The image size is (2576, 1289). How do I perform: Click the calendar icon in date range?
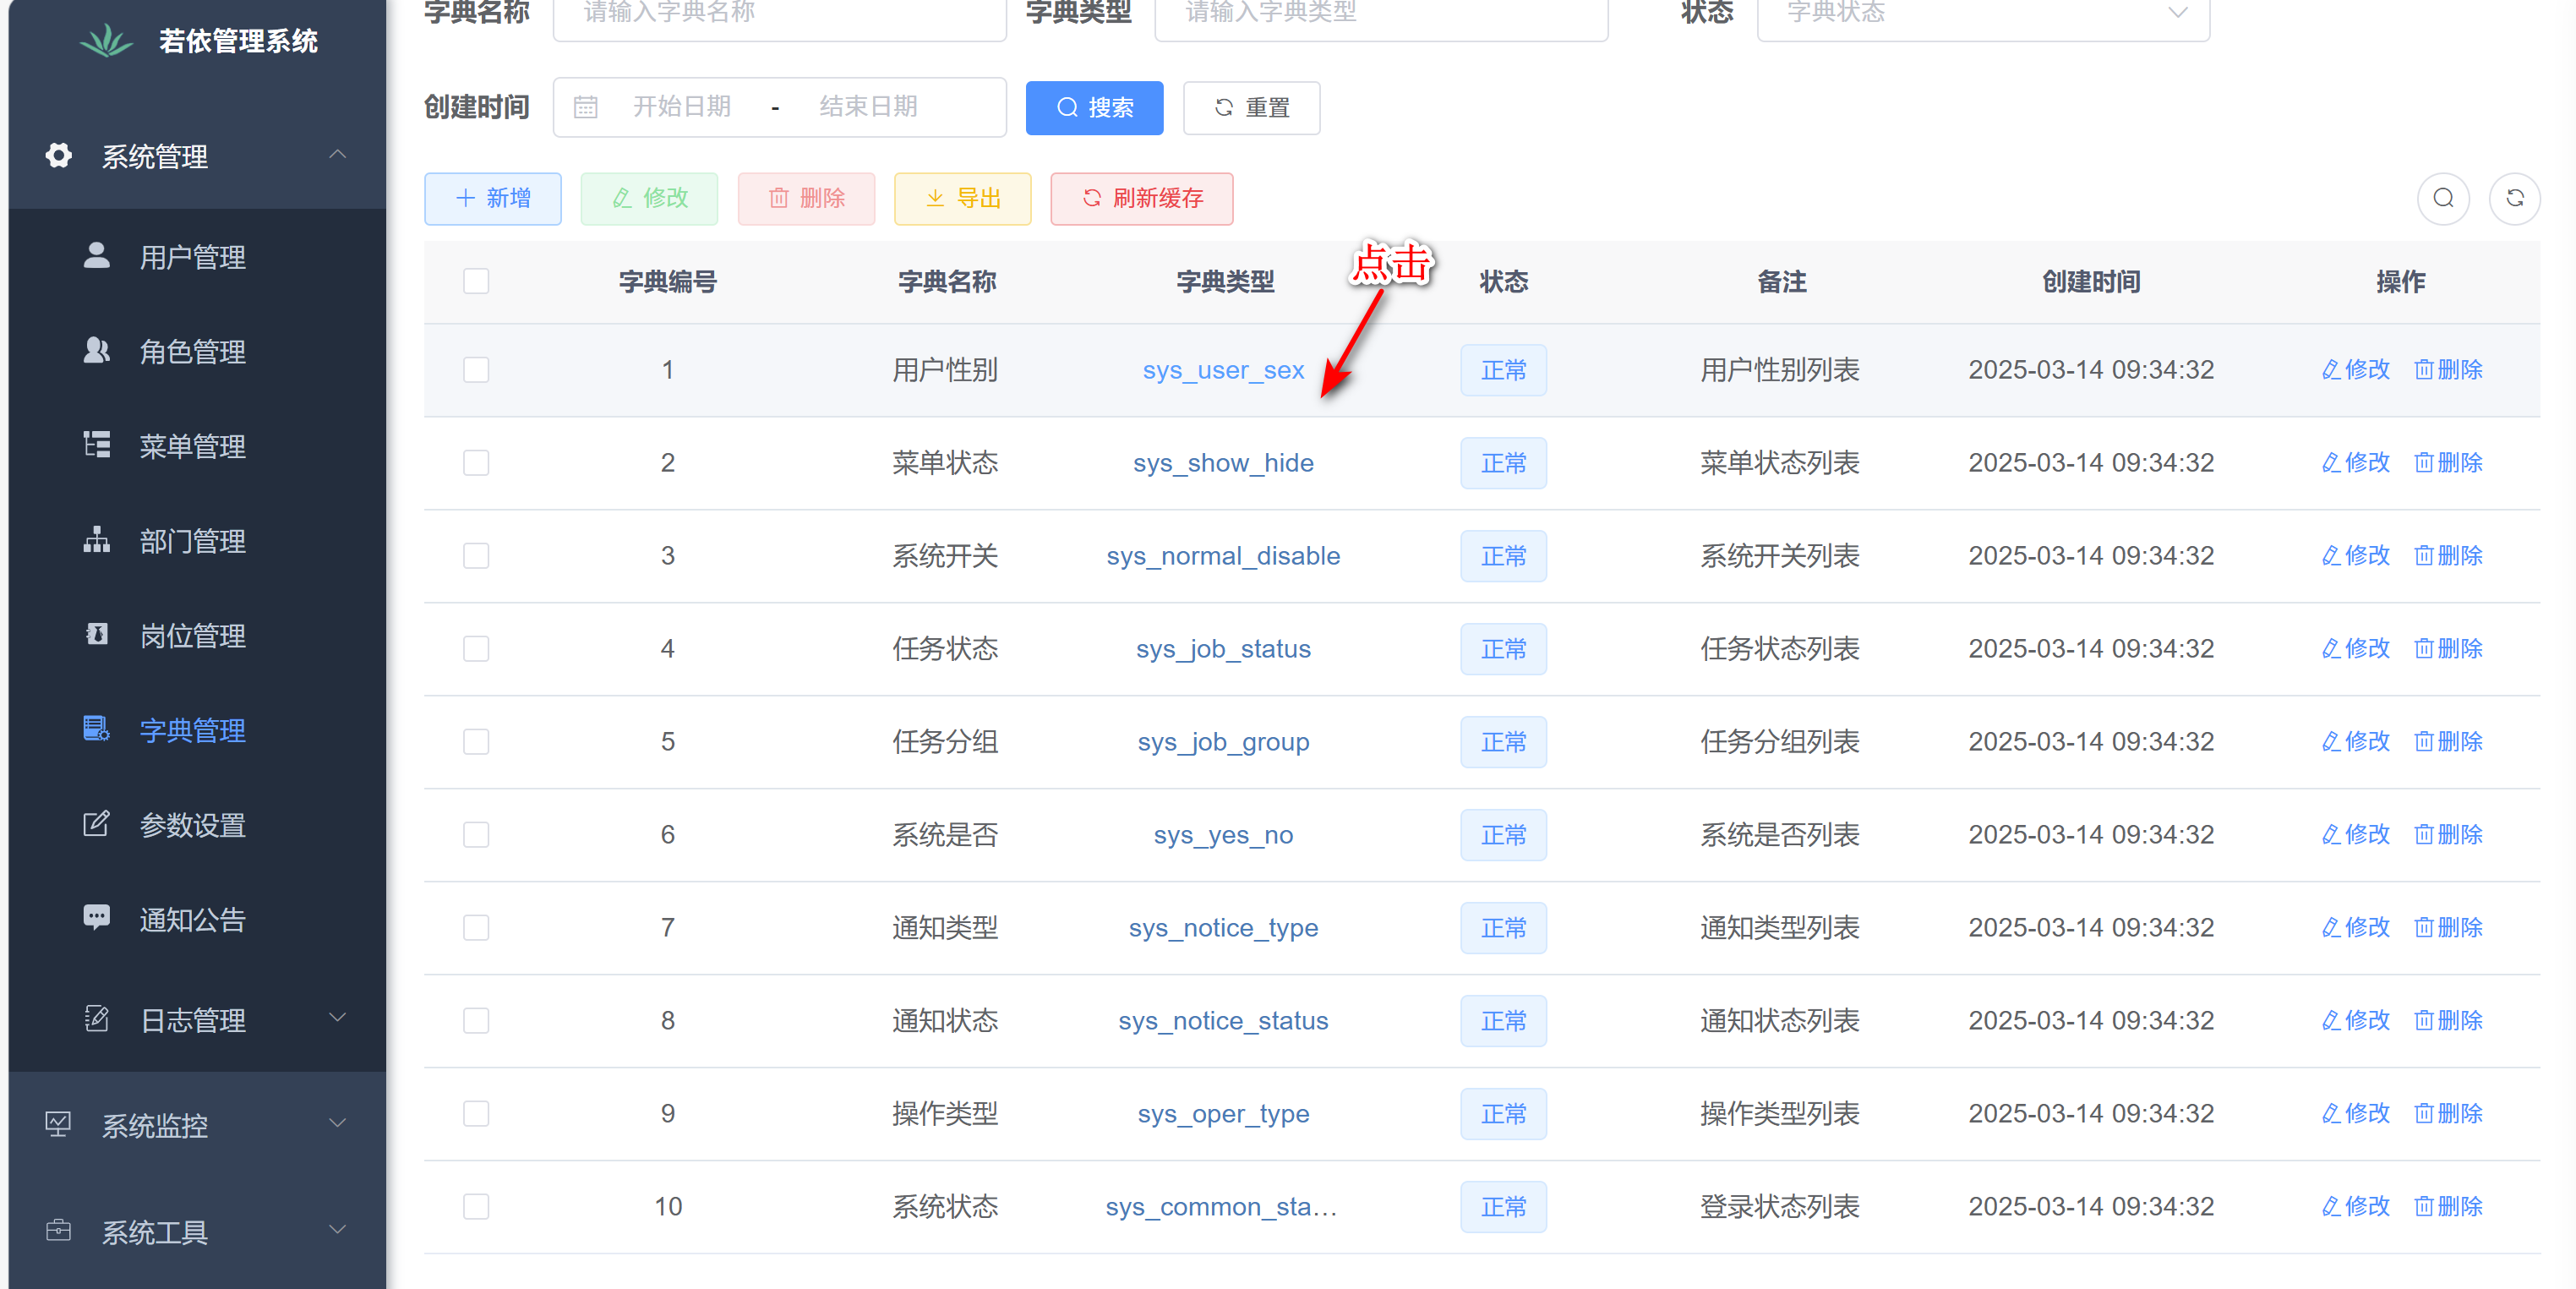click(x=586, y=107)
